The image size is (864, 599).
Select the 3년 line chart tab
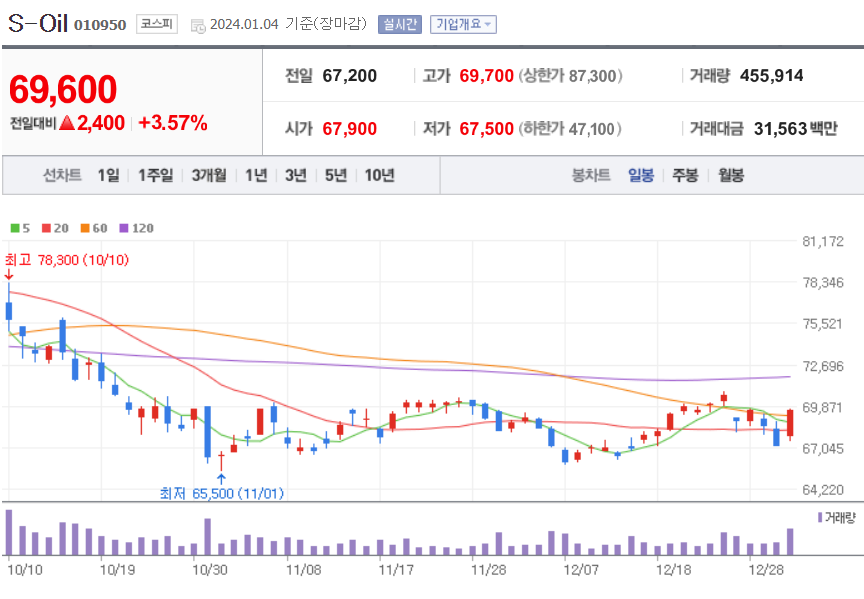click(295, 175)
